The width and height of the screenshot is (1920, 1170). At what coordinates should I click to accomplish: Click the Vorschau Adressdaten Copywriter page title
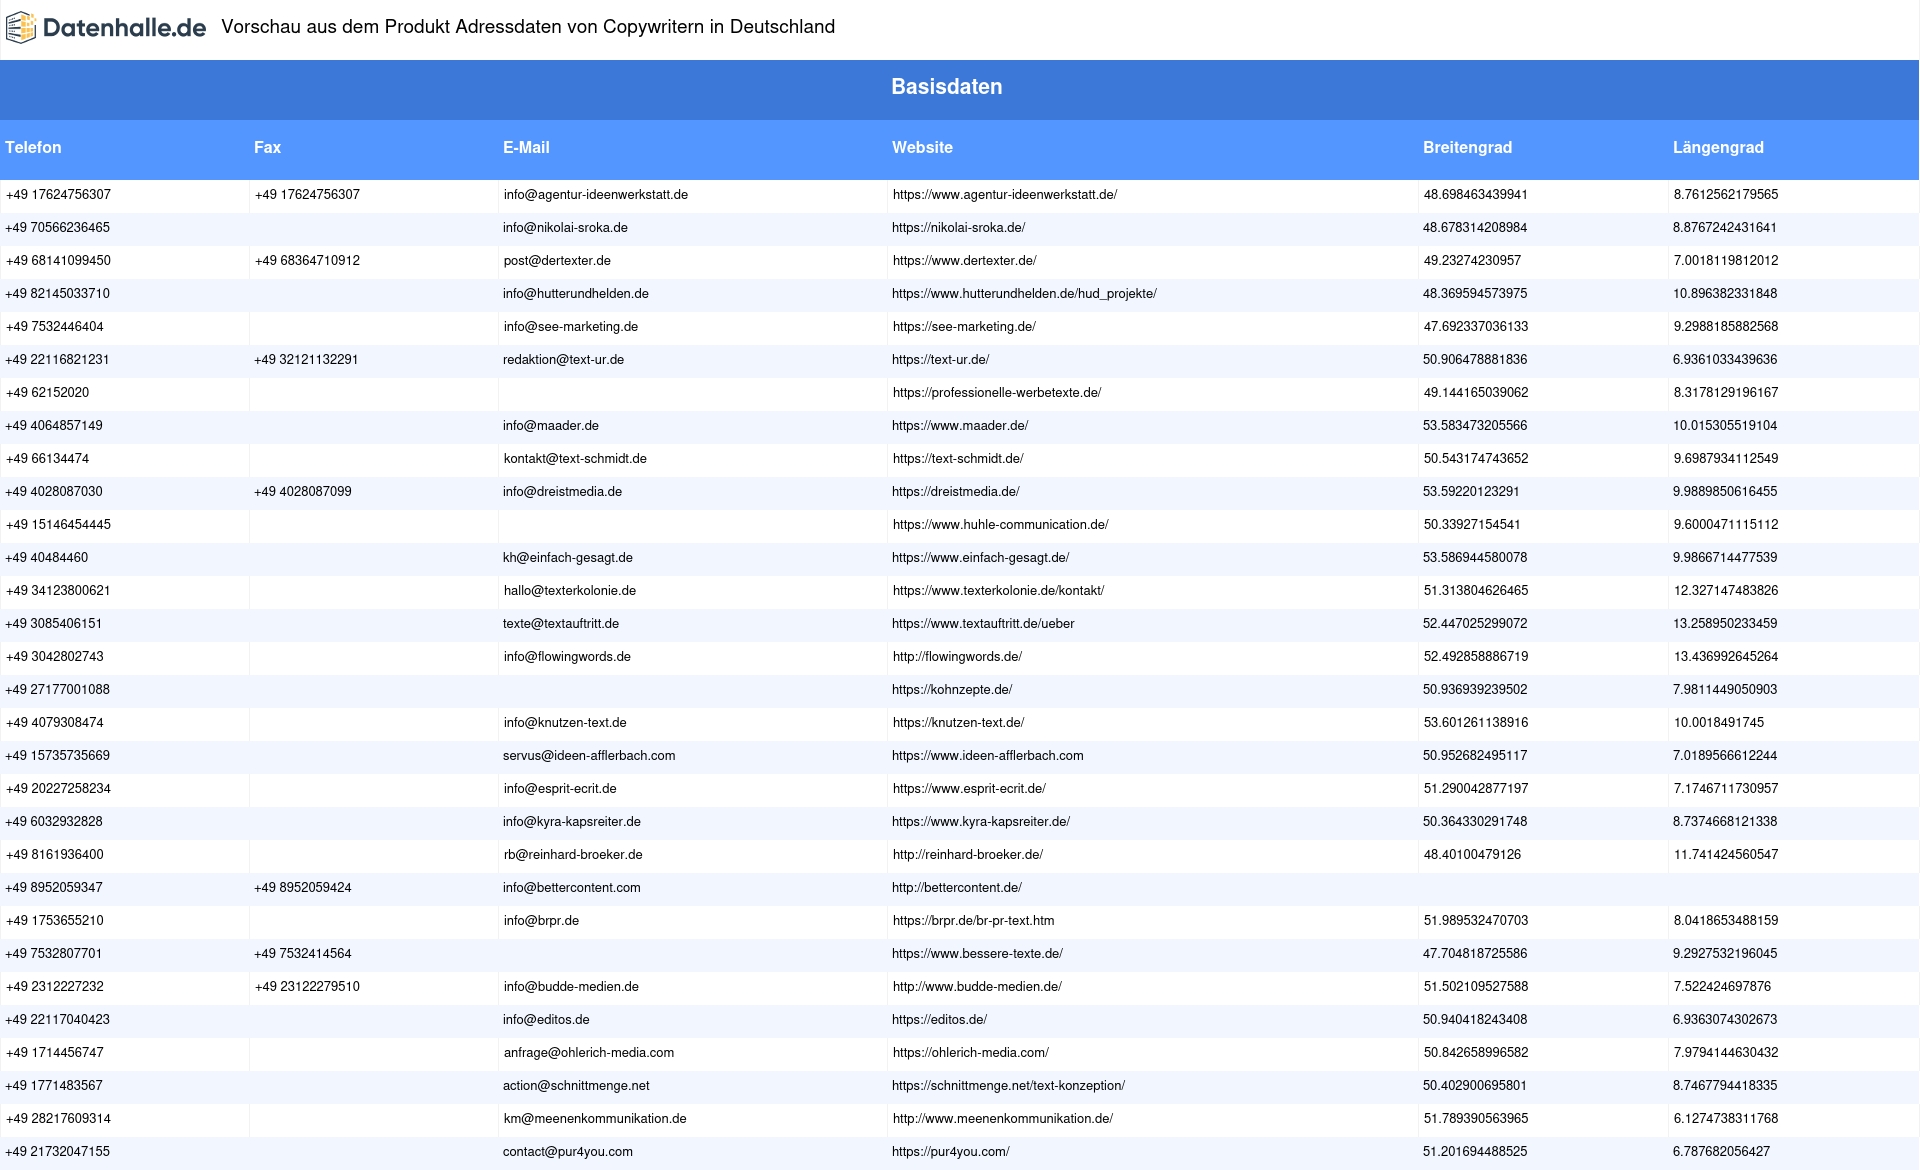pos(528,27)
